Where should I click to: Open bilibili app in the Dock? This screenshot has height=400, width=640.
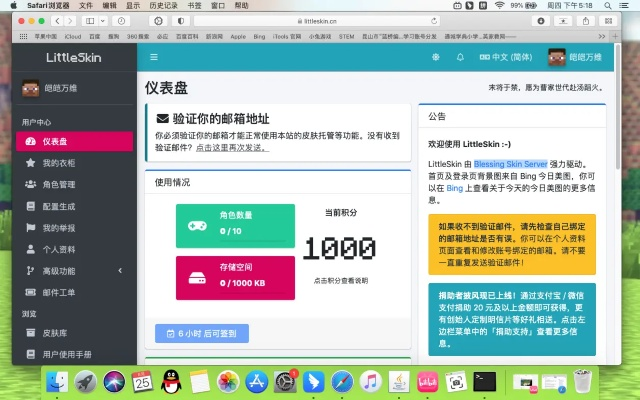pos(427,382)
